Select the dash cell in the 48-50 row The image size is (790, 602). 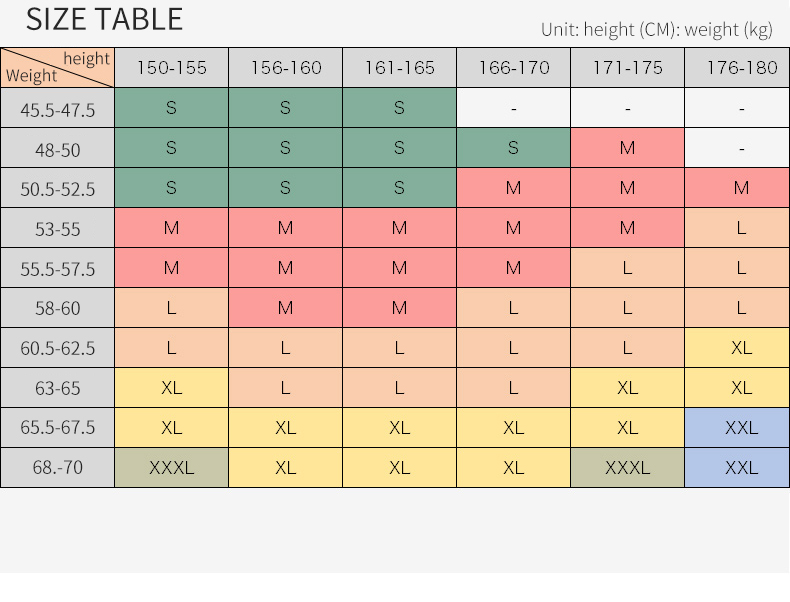pos(741,148)
